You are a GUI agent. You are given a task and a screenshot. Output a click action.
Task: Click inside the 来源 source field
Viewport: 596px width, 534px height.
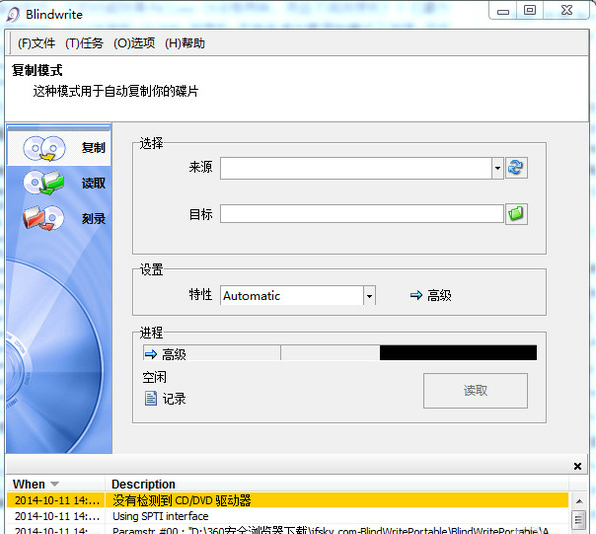[356, 168]
